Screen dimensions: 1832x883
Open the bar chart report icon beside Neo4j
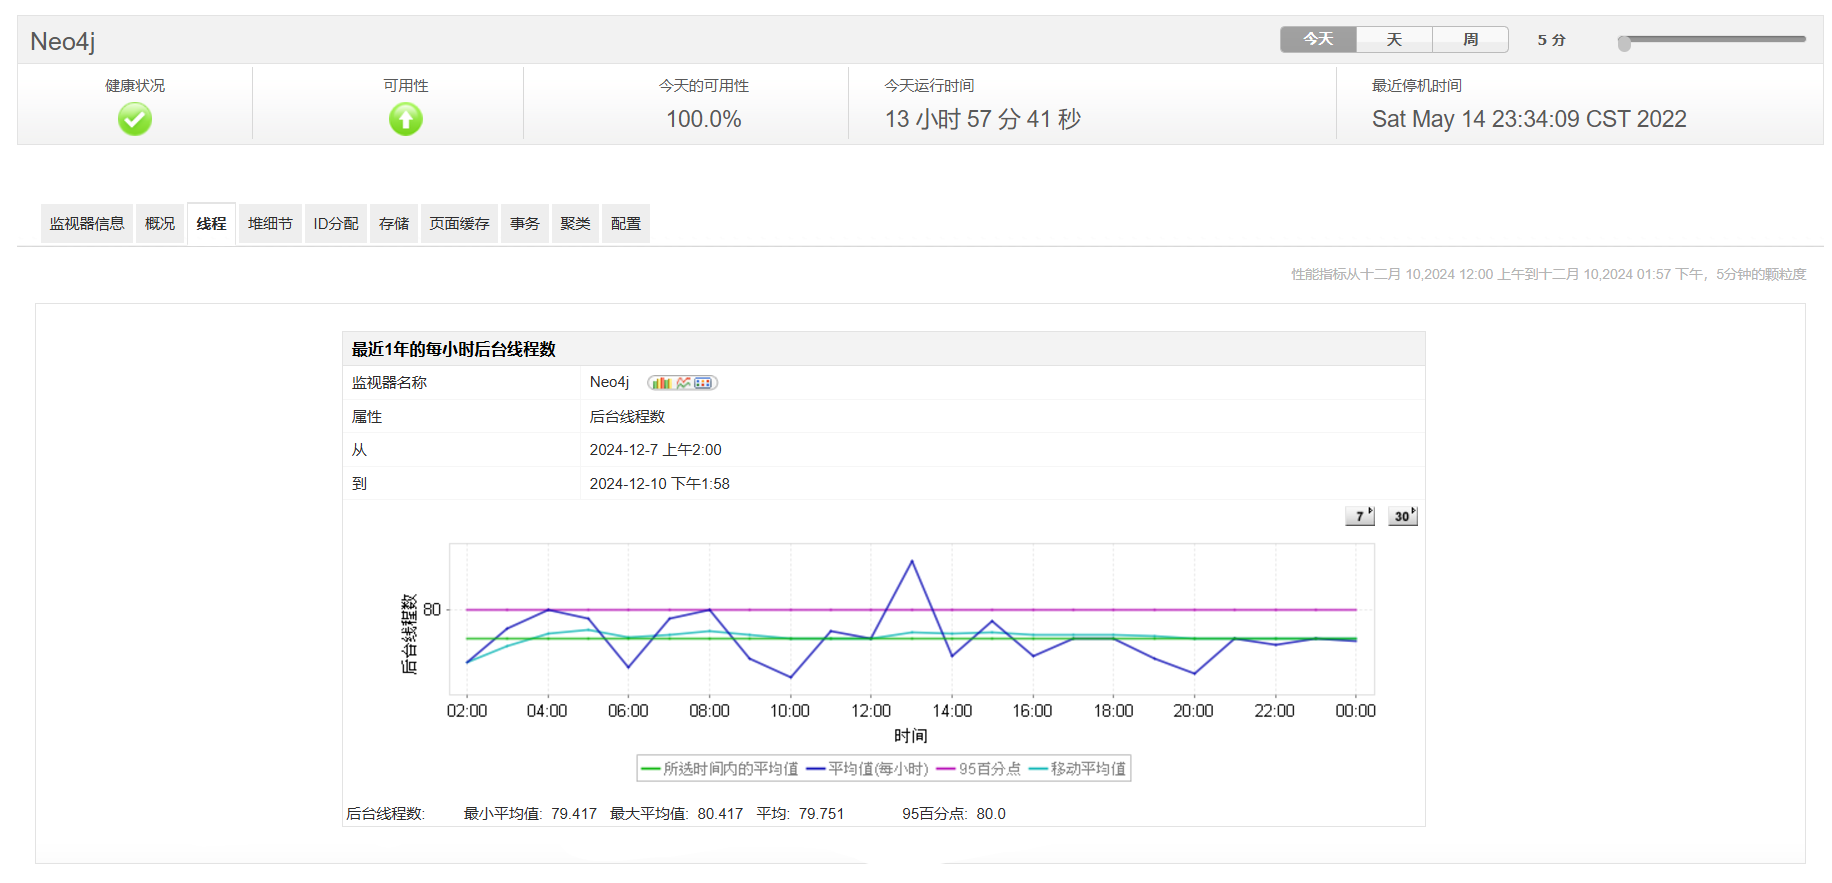pyautogui.click(x=660, y=383)
